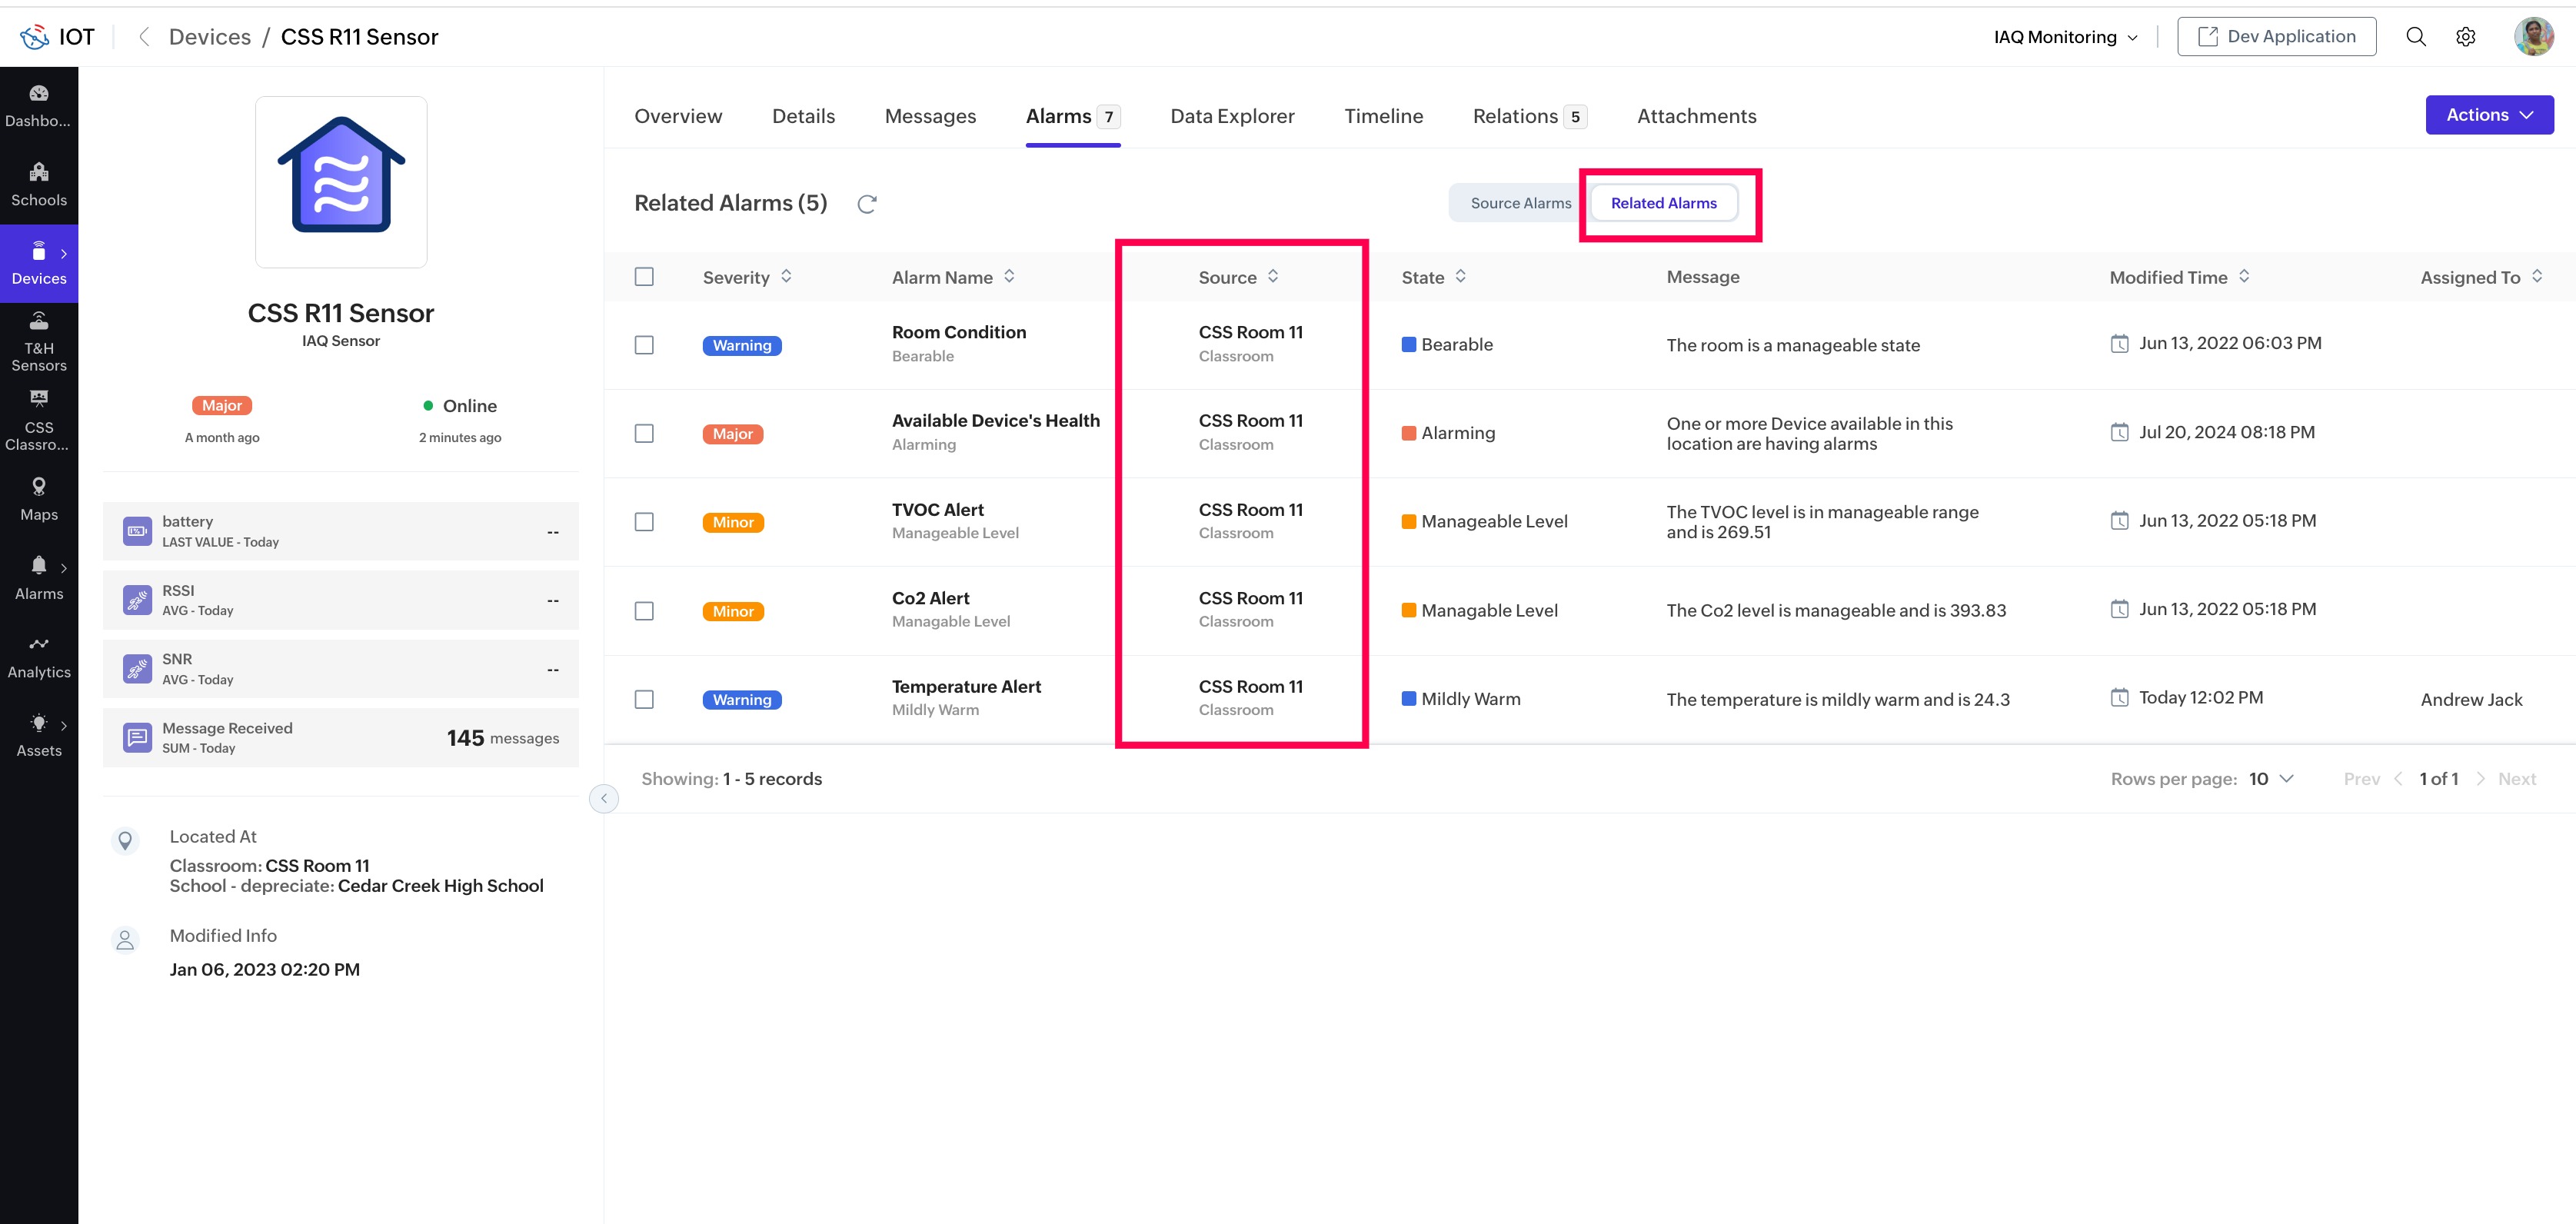Change rows per page dropdown
2576x1224 pixels.
tap(2271, 779)
